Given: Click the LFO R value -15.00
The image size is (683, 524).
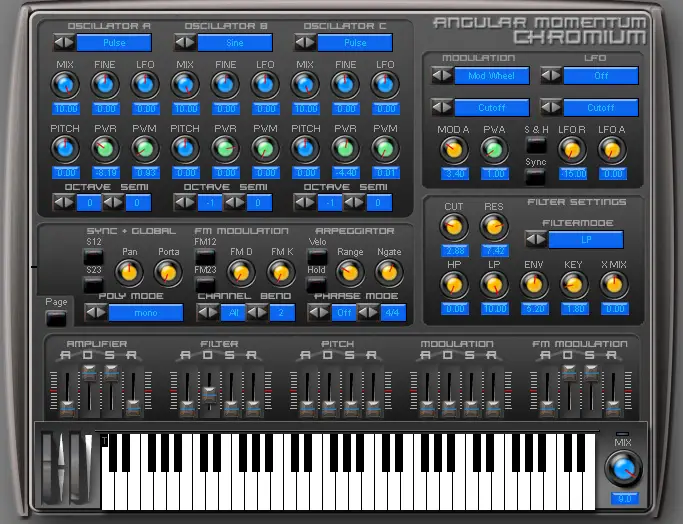Looking at the screenshot, I should [573, 174].
